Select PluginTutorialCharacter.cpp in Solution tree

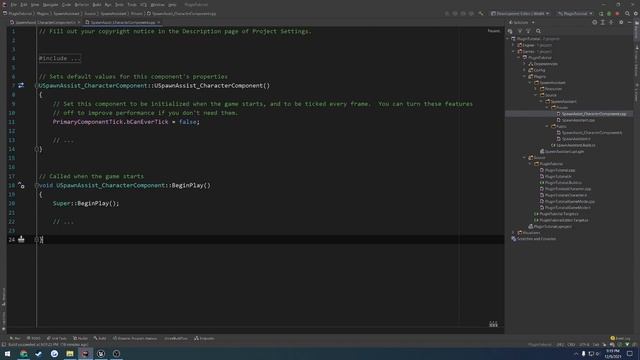565,189
